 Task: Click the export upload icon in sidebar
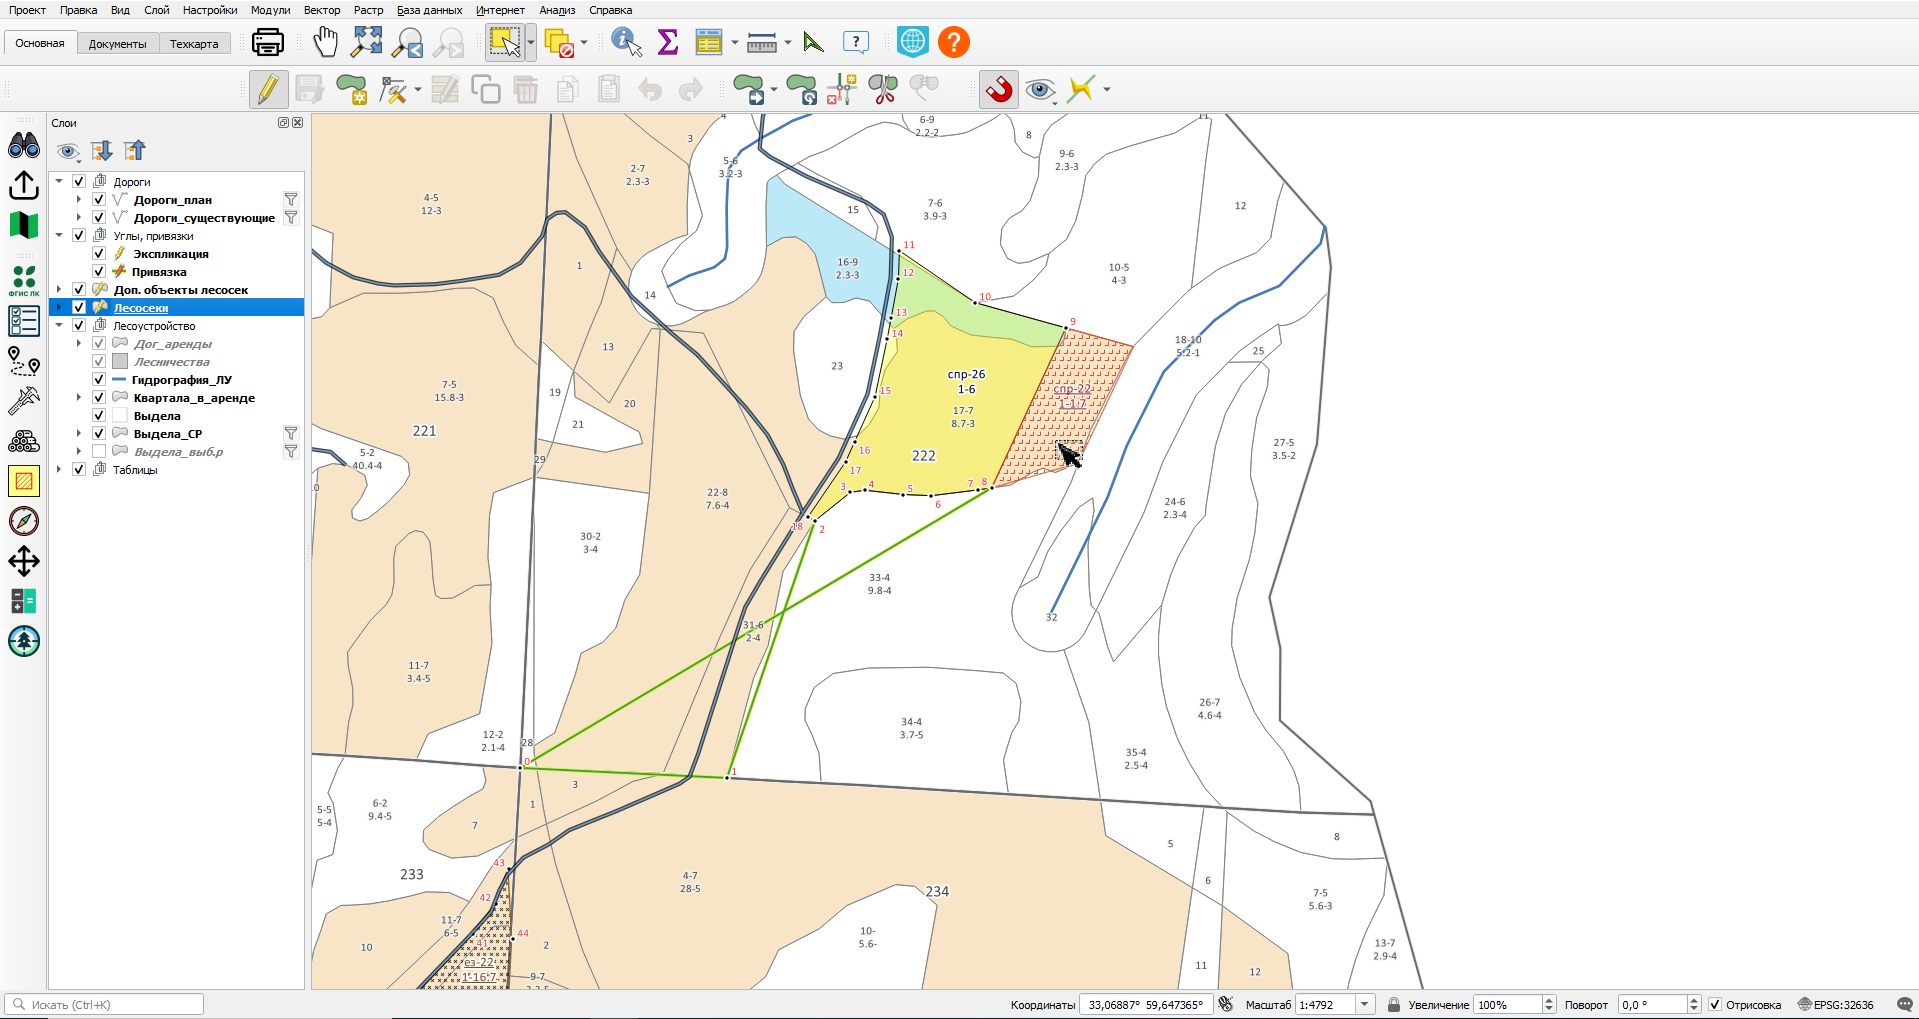click(x=24, y=186)
